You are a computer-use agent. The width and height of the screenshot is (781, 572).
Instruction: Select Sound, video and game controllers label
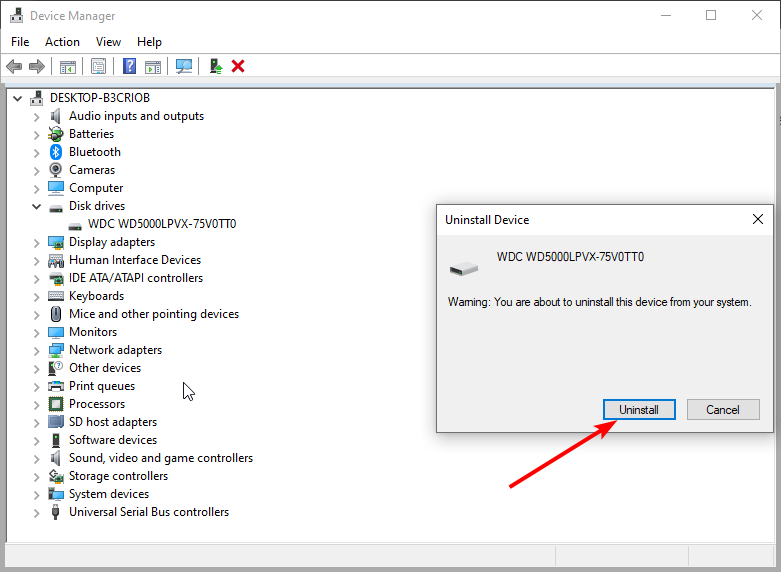point(161,458)
